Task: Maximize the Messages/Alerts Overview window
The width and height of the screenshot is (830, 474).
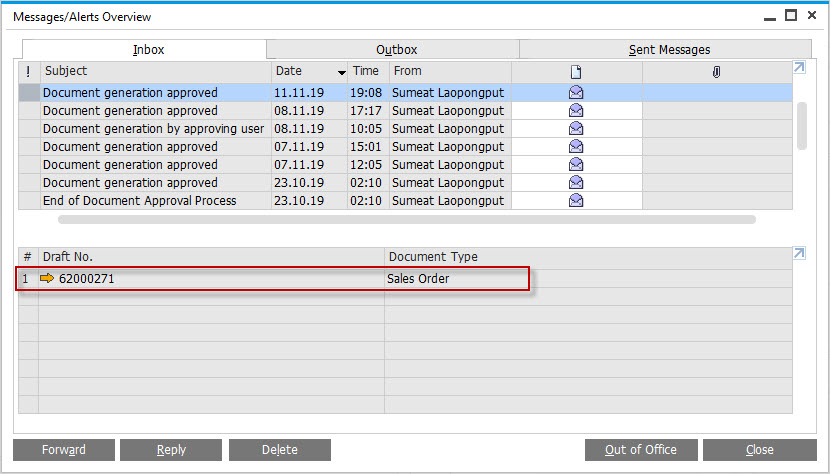Action: coord(791,15)
